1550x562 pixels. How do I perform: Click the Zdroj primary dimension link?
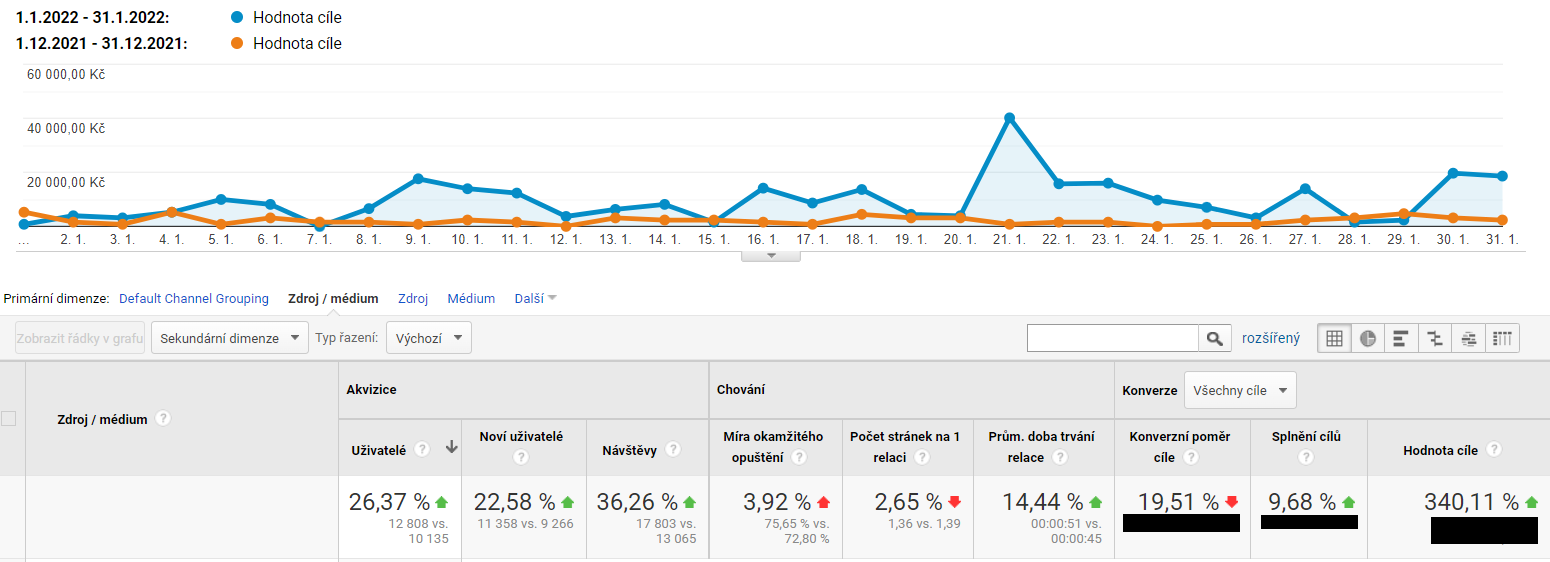pos(413,298)
